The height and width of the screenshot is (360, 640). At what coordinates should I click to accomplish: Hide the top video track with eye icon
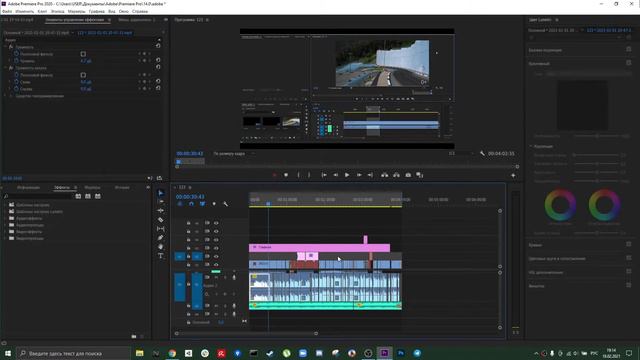tap(216, 223)
